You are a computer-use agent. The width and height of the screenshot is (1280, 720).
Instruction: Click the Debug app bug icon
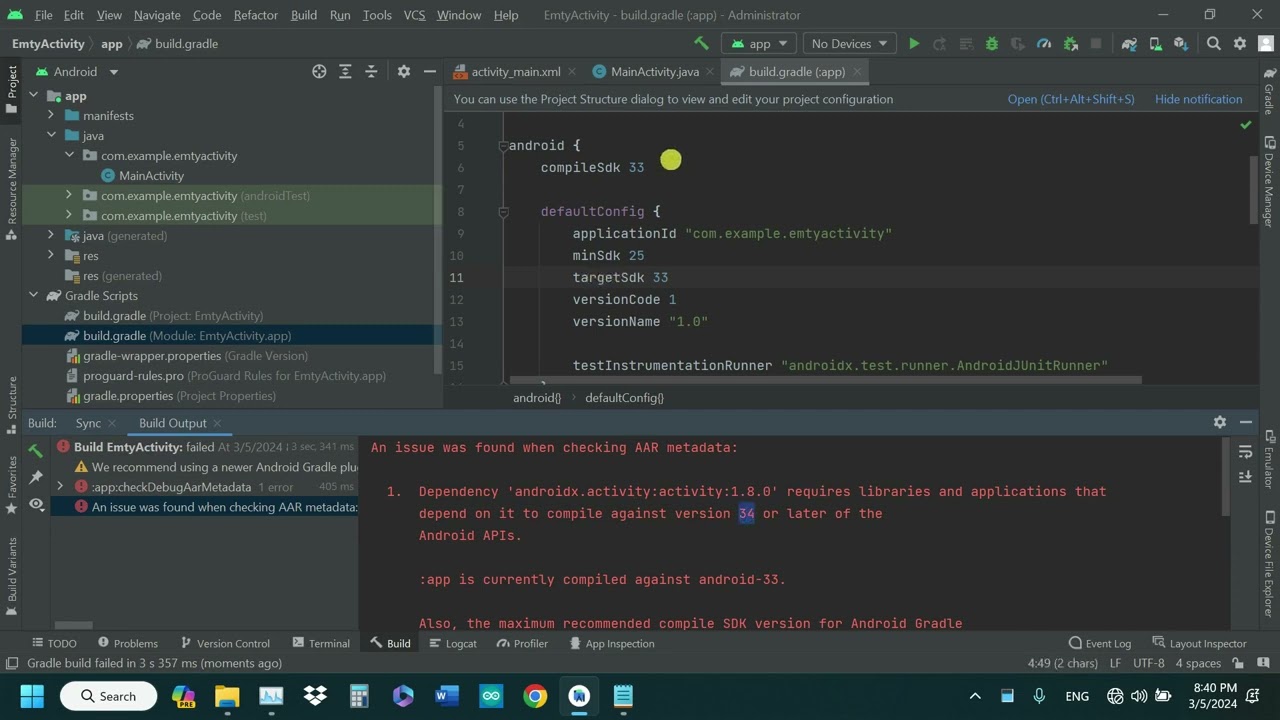point(992,44)
